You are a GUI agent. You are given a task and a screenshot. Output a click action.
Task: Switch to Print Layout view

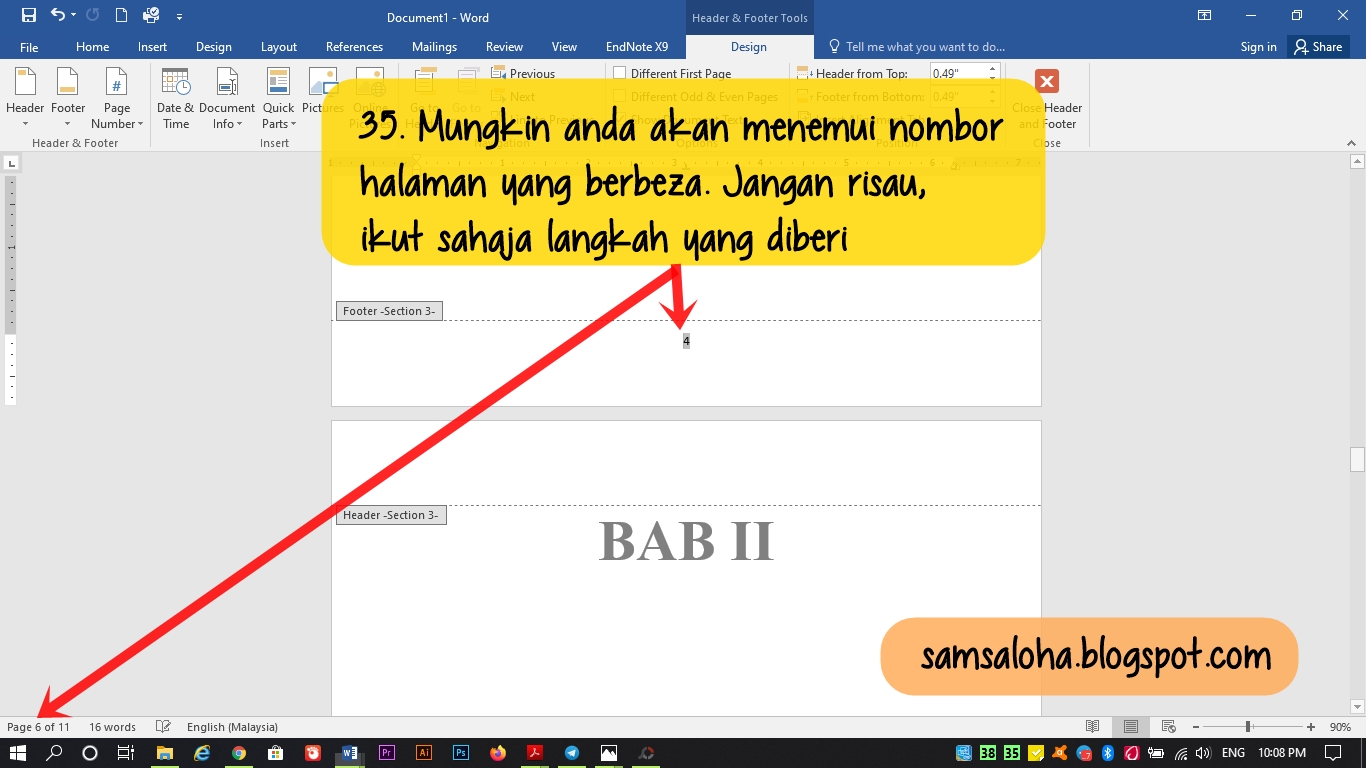(1131, 727)
